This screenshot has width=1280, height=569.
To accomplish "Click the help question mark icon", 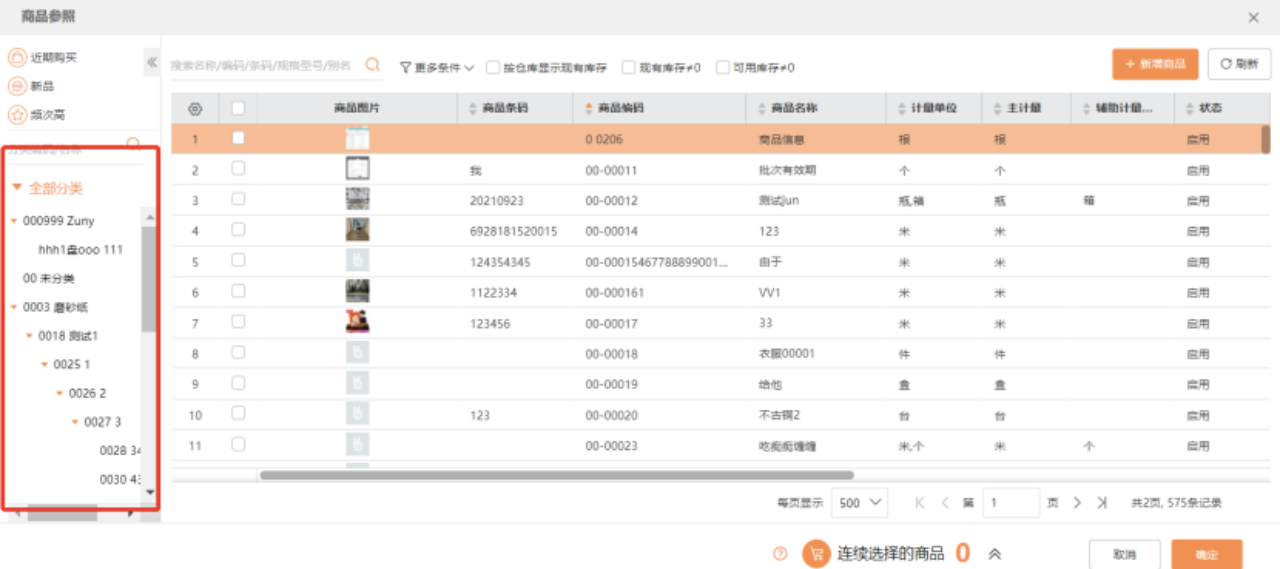I will pyautogui.click(x=780, y=554).
